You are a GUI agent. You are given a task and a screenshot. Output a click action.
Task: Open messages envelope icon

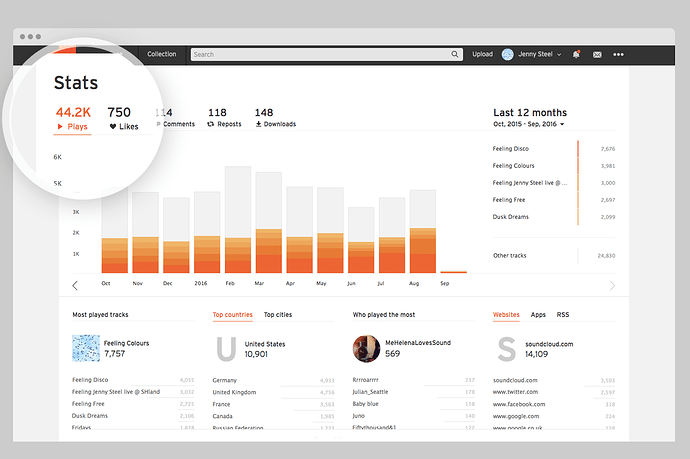coord(597,54)
